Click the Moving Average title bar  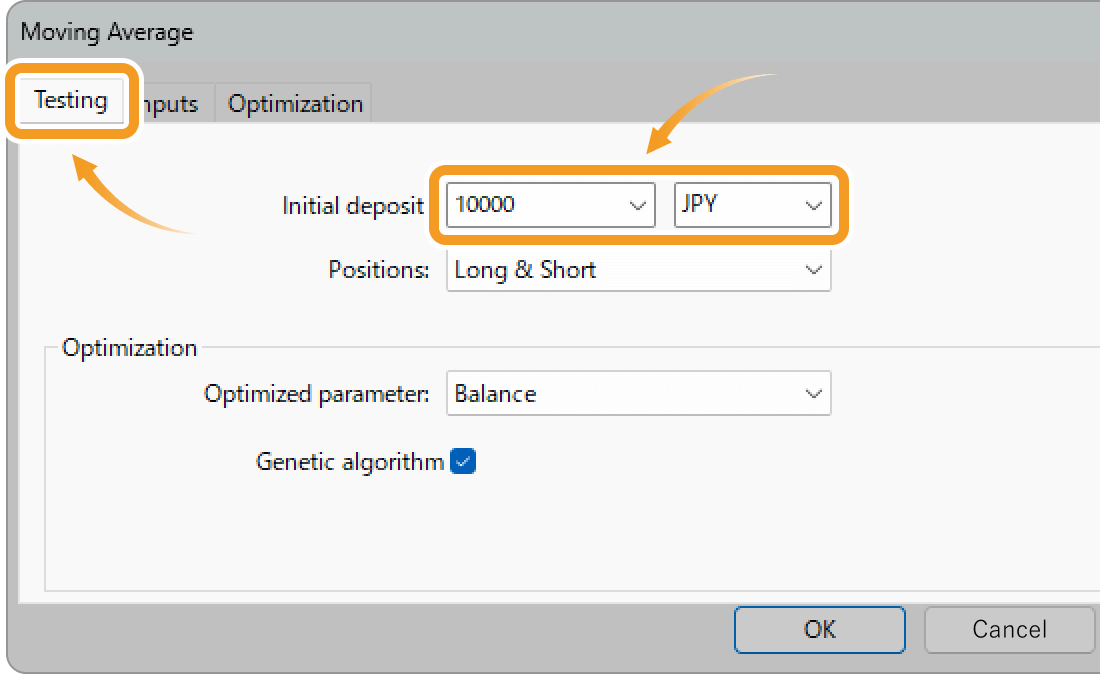(x=500, y=32)
